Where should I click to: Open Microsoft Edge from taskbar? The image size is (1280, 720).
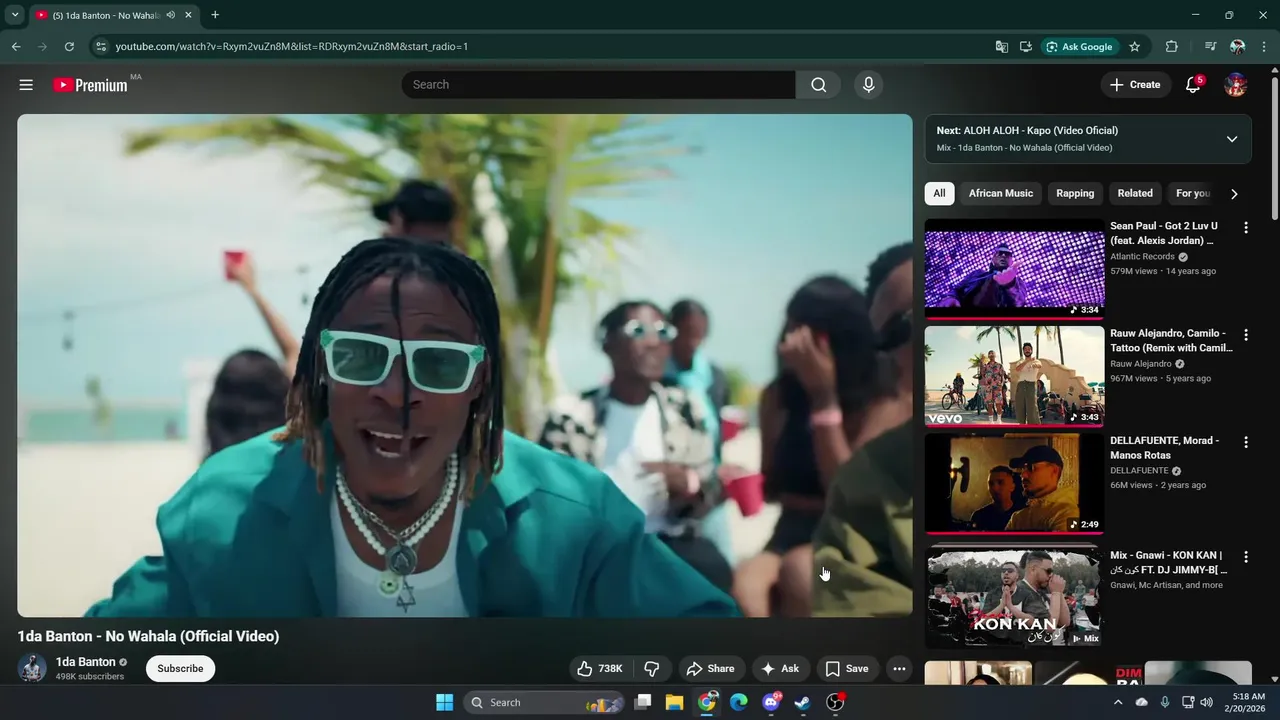[x=739, y=702]
